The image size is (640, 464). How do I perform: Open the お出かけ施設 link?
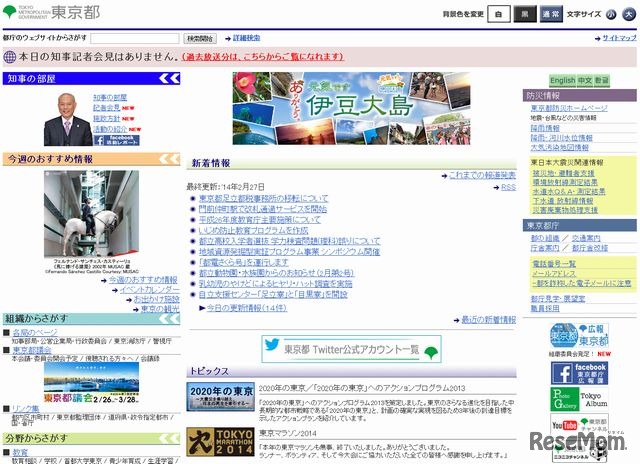pyautogui.click(x=157, y=299)
